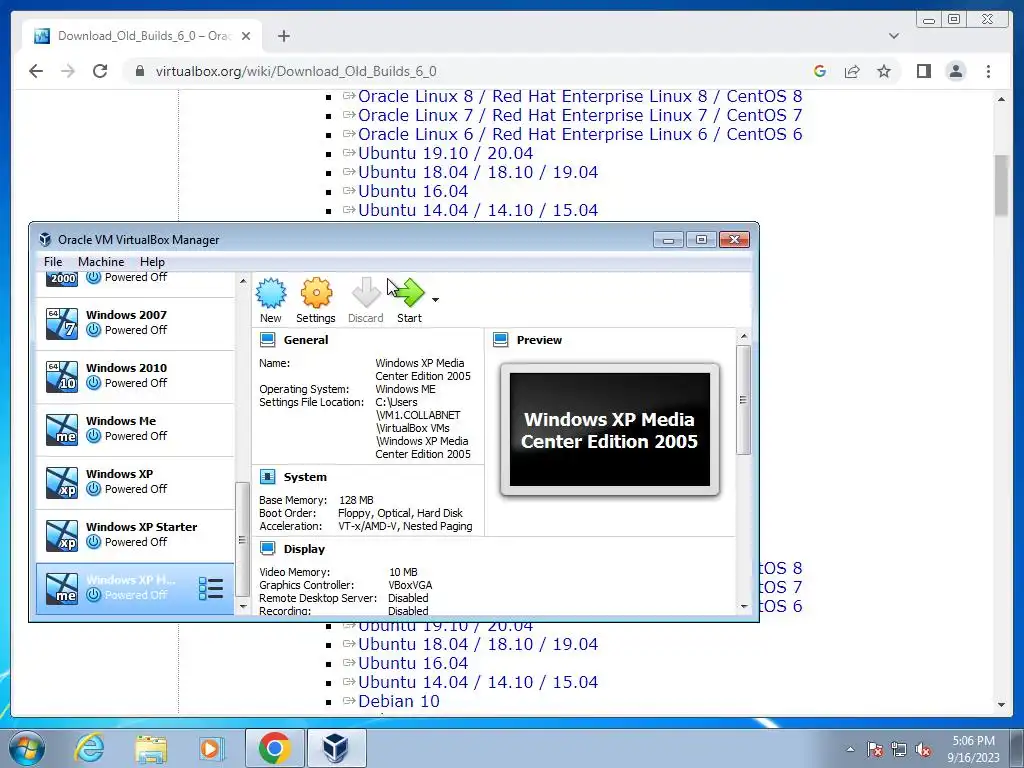The width and height of the screenshot is (1024, 768).
Task: Click the muted volume tray icon
Action: coord(923,749)
